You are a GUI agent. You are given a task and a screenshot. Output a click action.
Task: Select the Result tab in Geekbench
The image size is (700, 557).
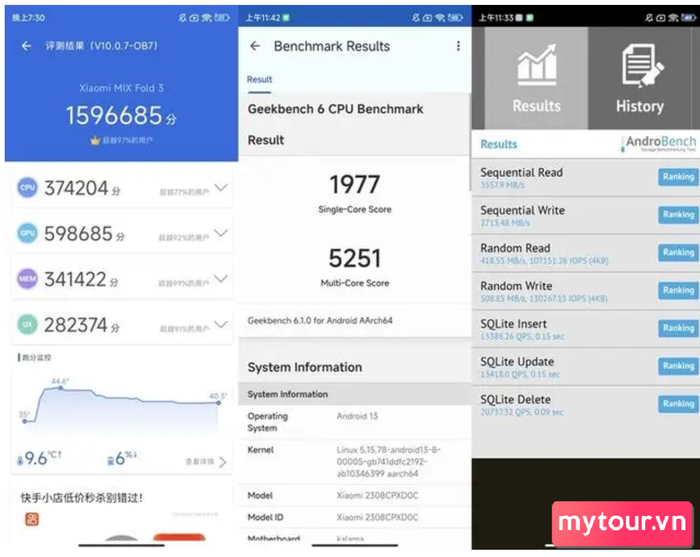click(x=259, y=80)
